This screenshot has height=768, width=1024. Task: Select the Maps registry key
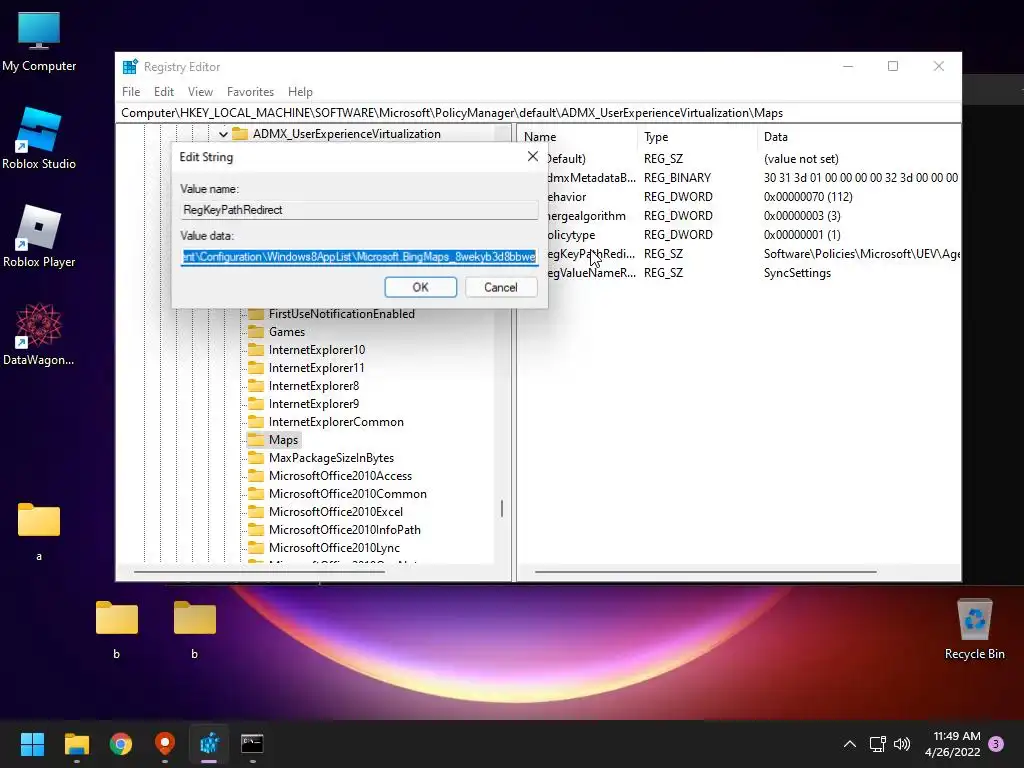point(283,440)
